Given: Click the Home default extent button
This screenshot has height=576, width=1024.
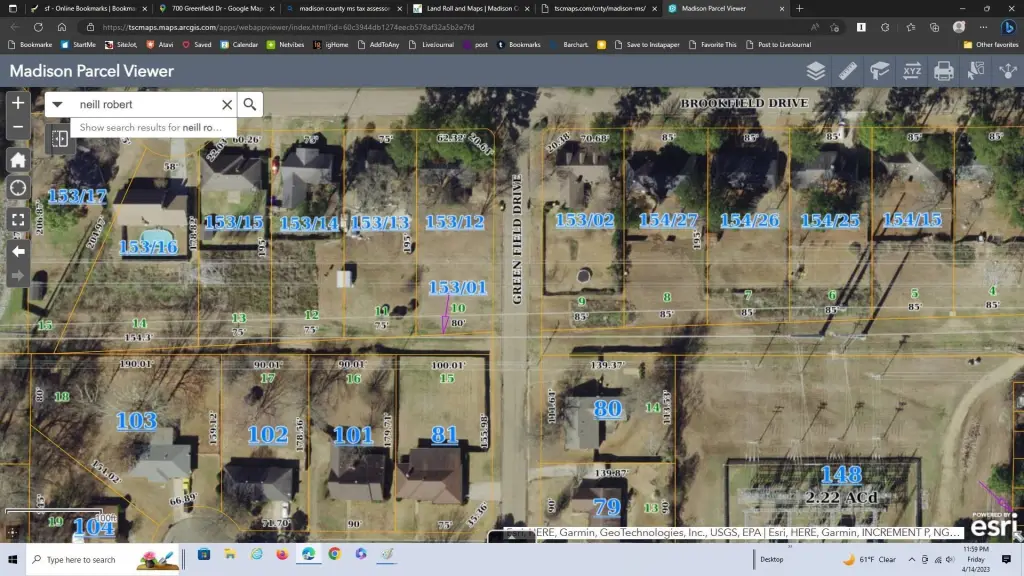Looking at the screenshot, I should tap(18, 160).
